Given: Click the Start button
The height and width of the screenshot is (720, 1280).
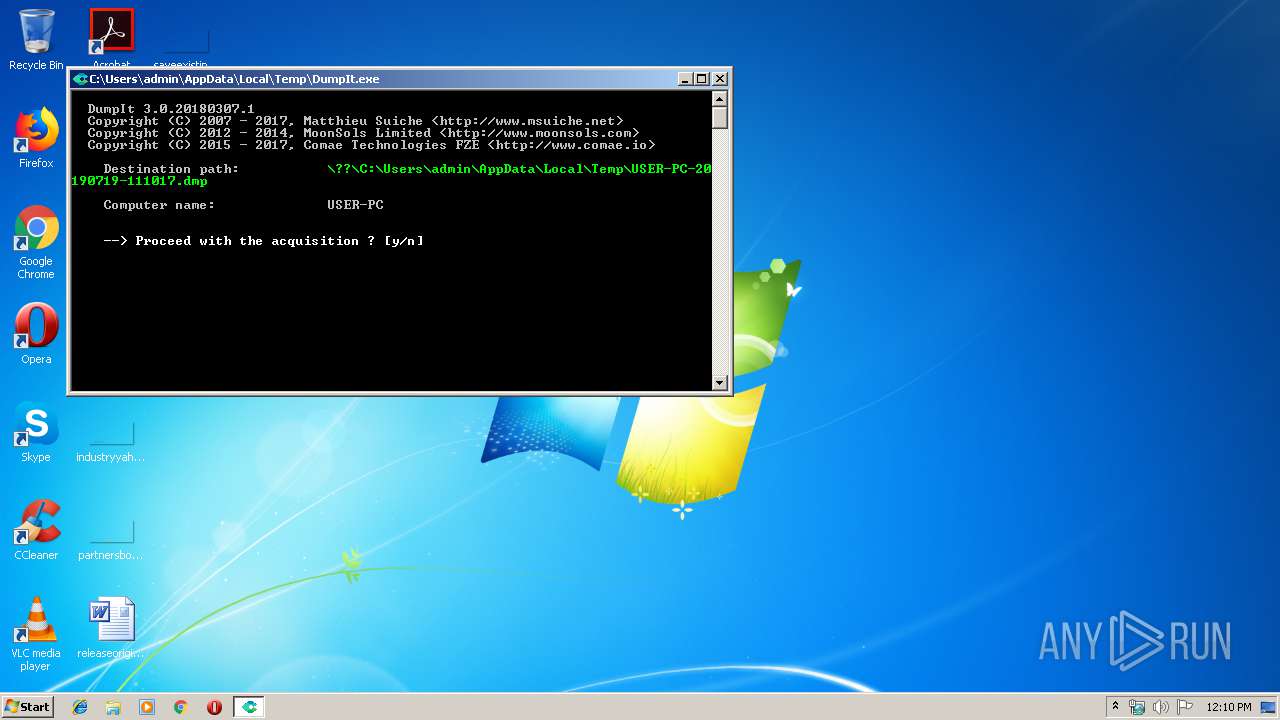Looking at the screenshot, I should pos(27,706).
